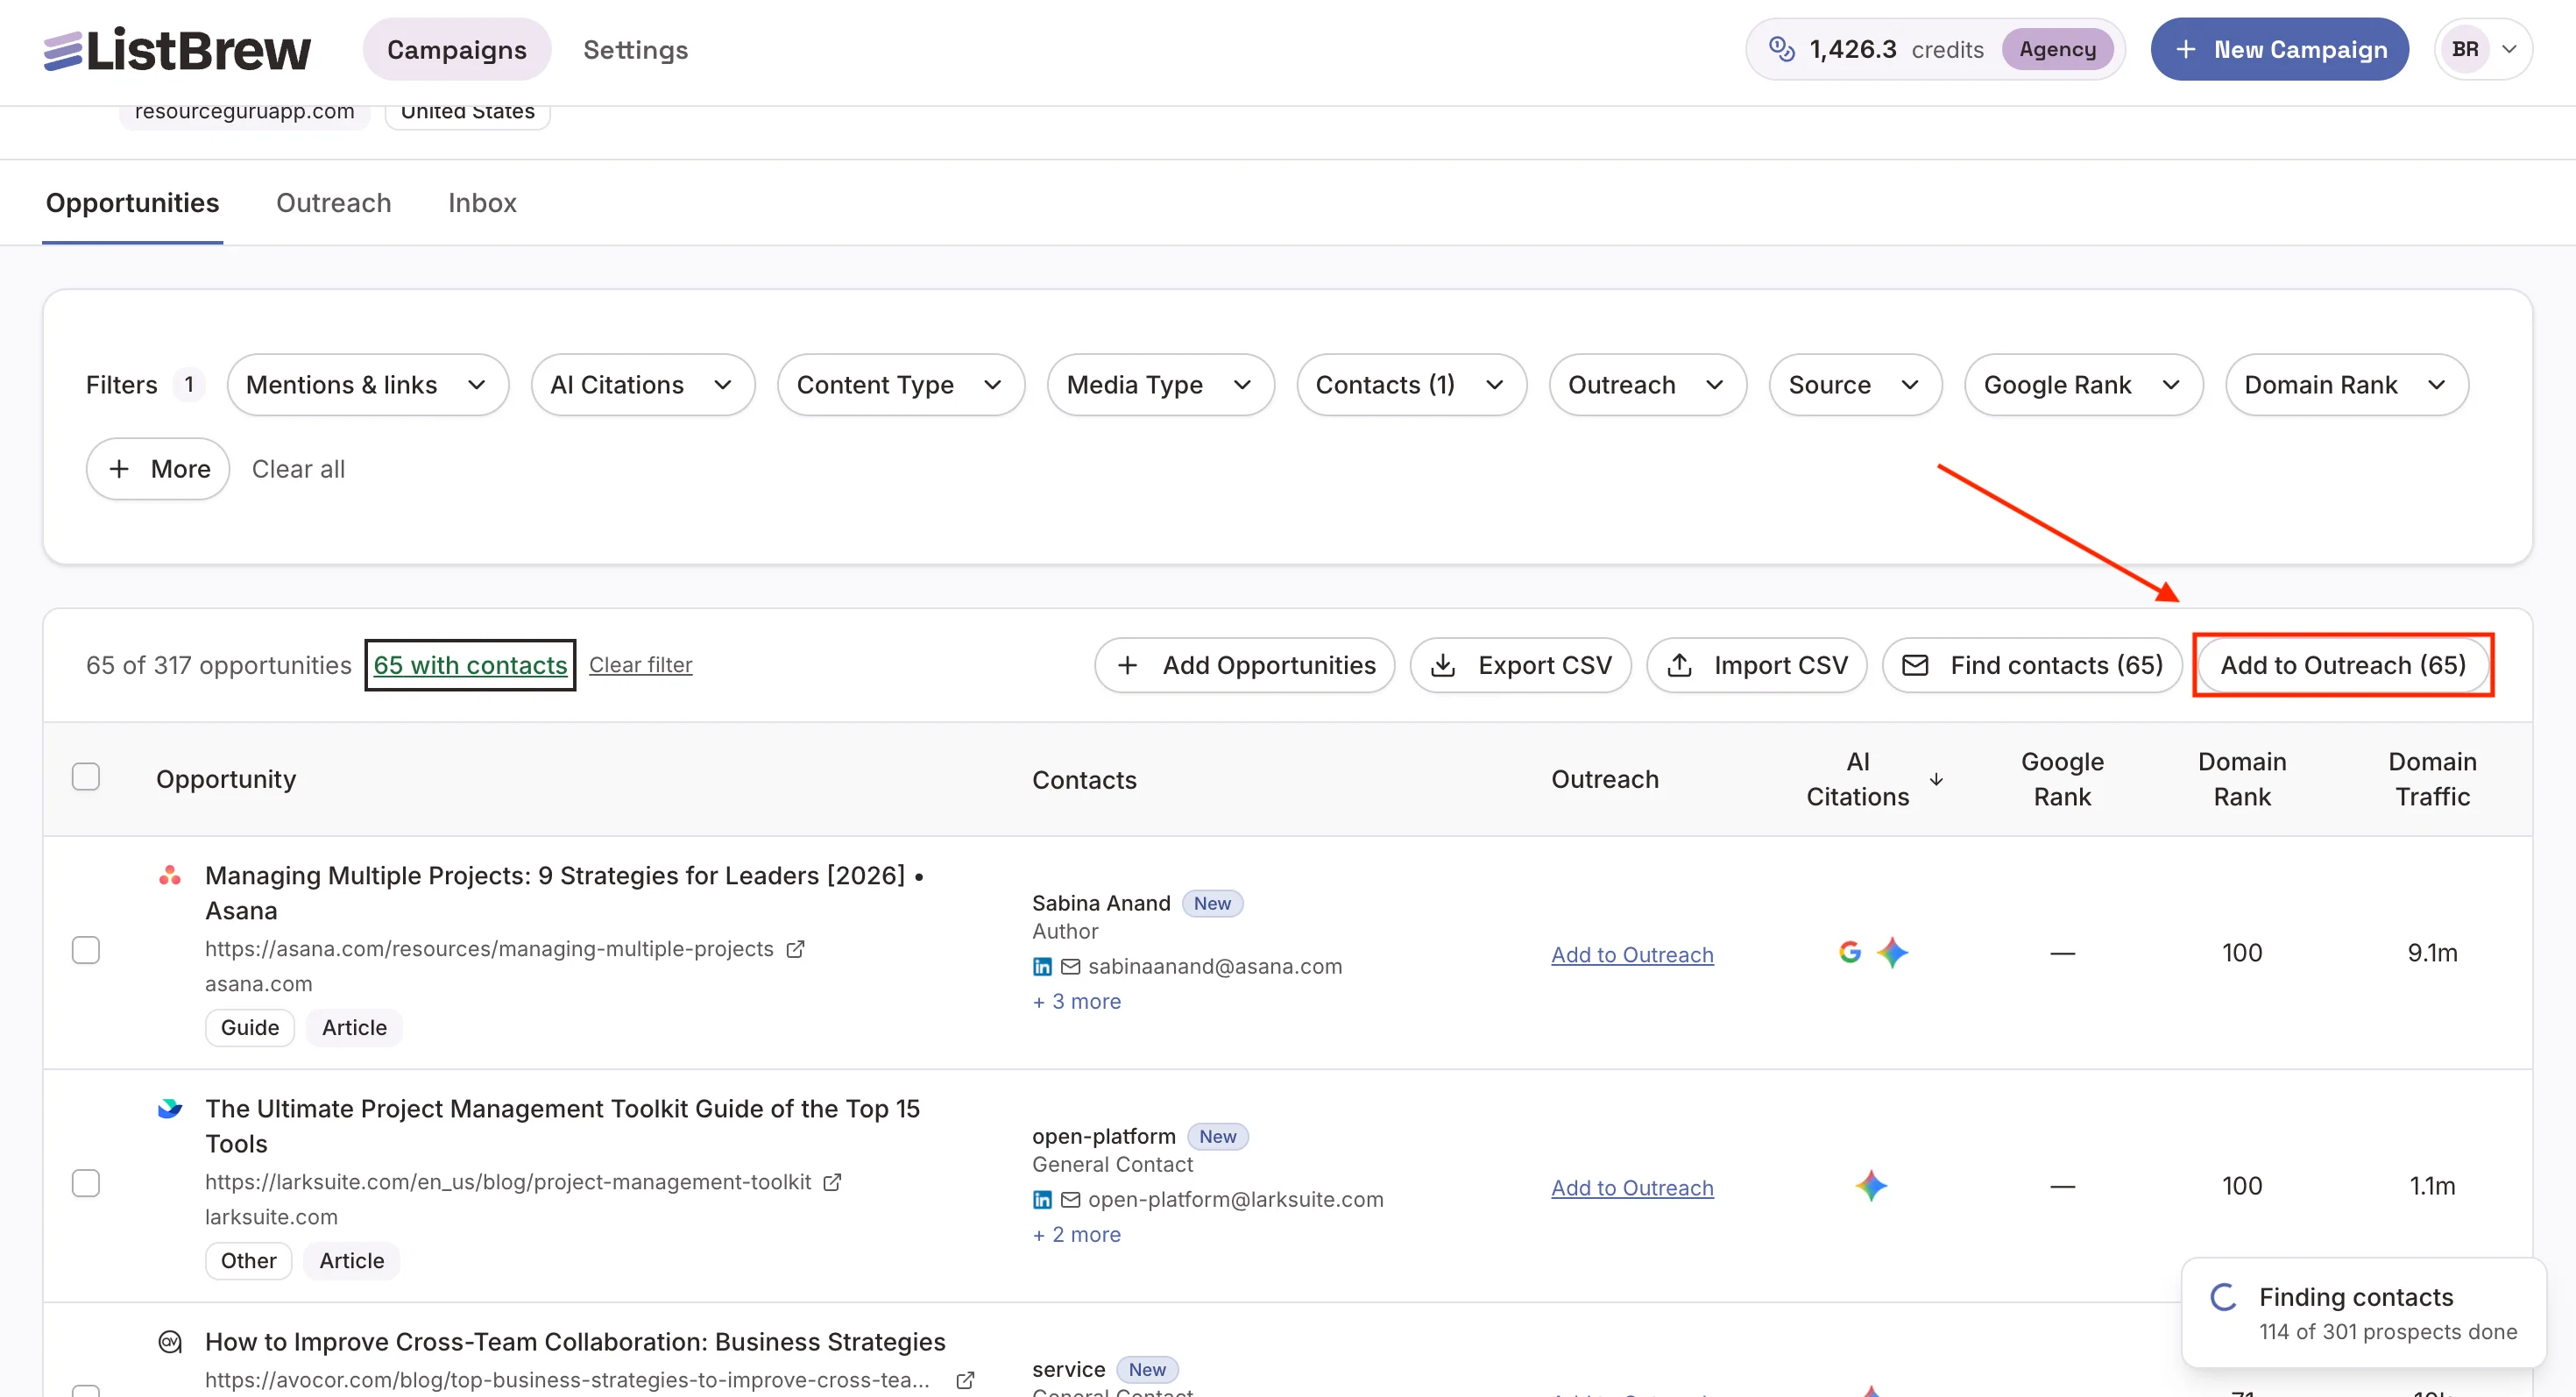The image size is (2576, 1397).
Task: Open the BR account menu
Action: (x=2483, y=49)
